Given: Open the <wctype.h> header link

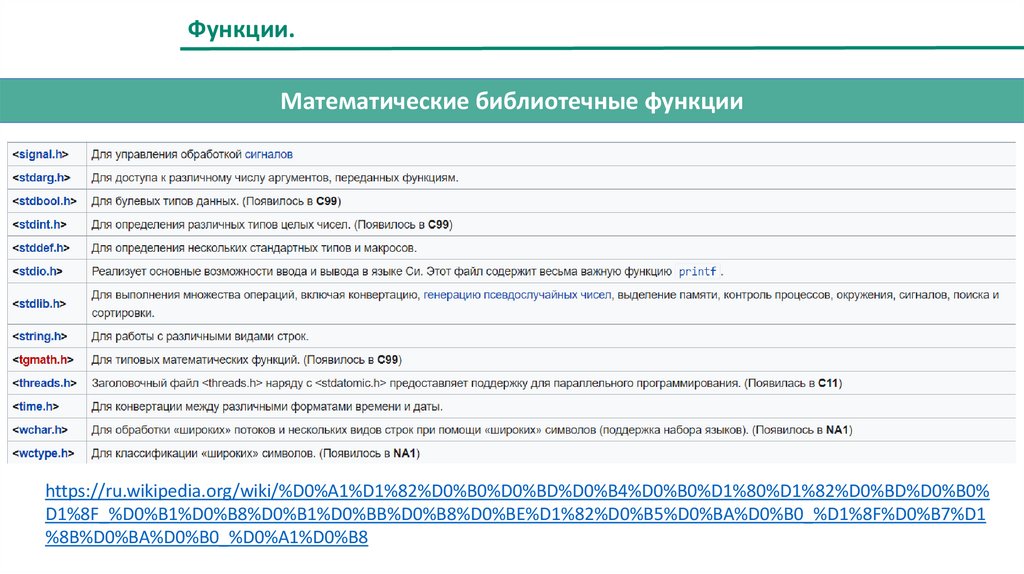Looking at the screenshot, I should tap(43, 453).
